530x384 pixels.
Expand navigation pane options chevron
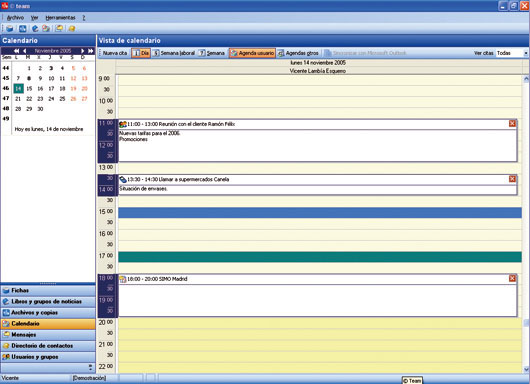click(x=90, y=367)
